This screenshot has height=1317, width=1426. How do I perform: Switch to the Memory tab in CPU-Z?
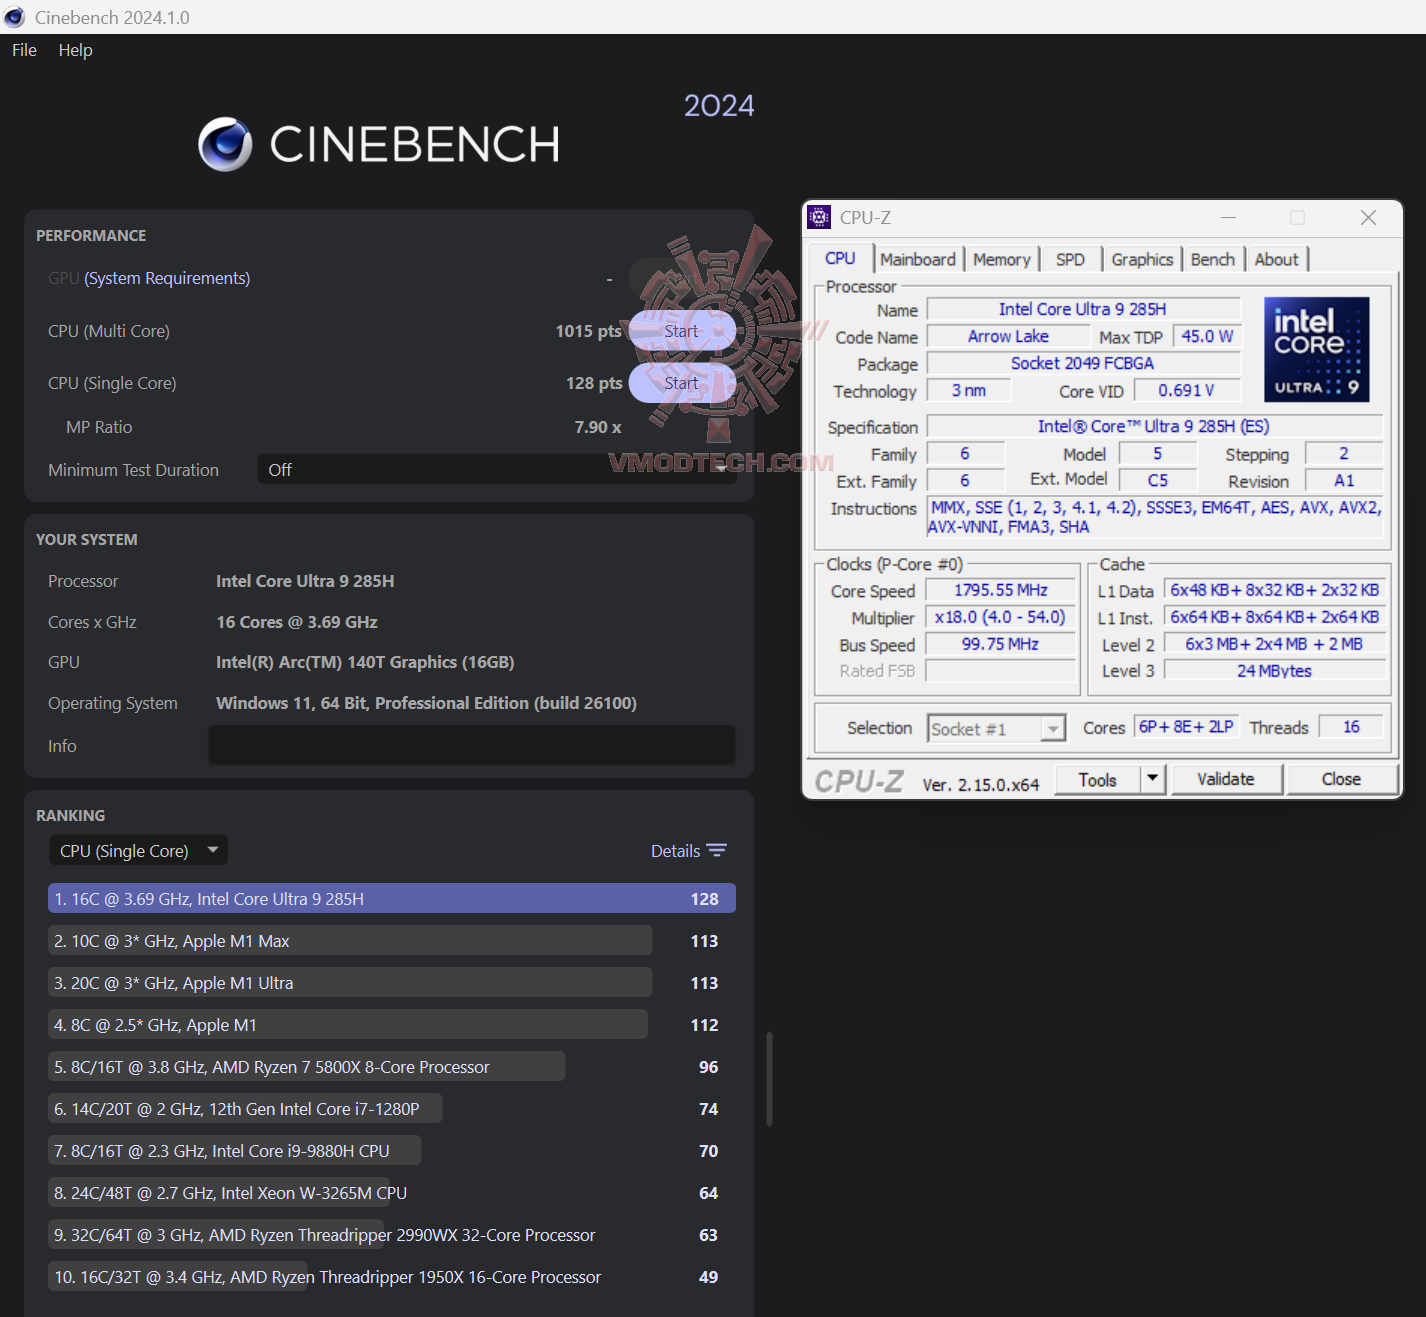1001,259
